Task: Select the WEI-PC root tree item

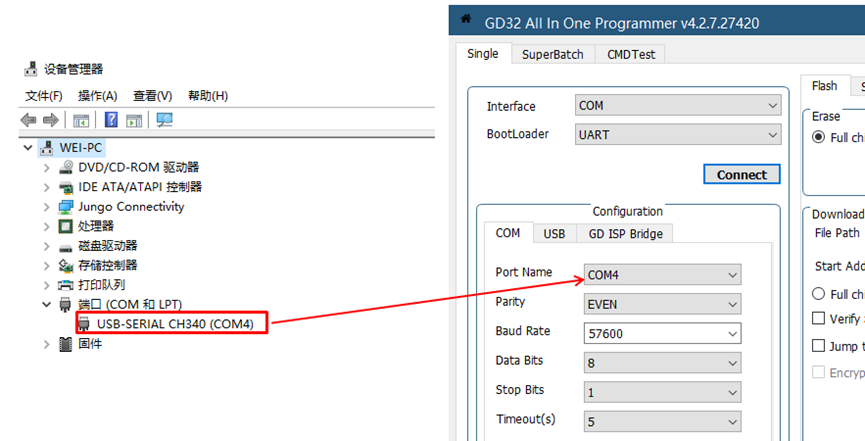Action: pyautogui.click(x=81, y=148)
